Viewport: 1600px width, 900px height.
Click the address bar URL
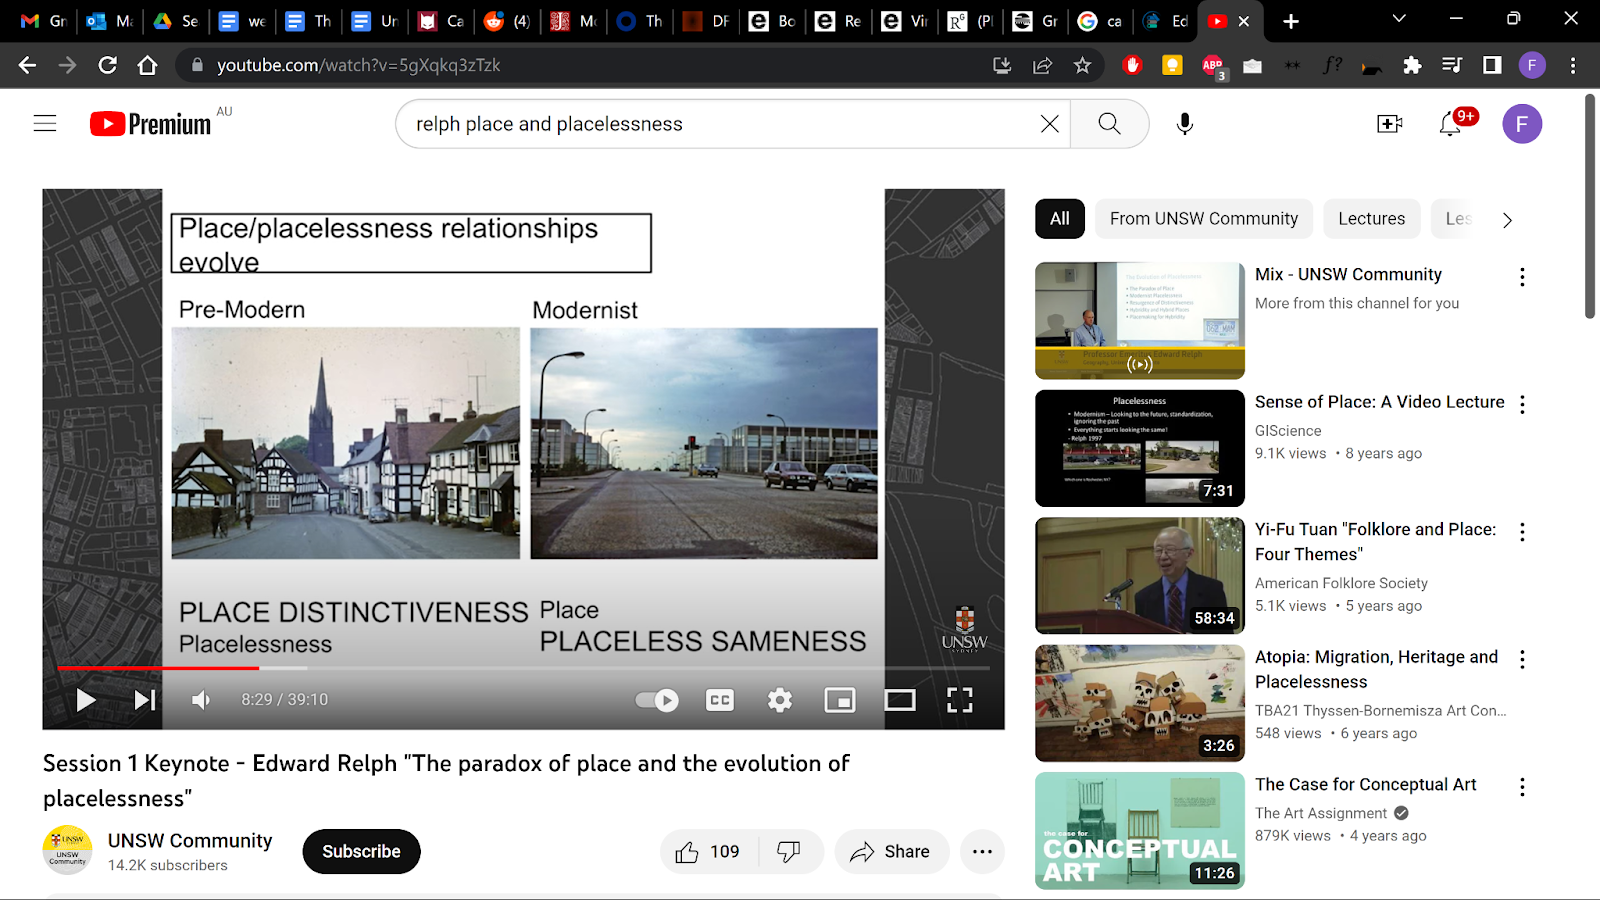(x=358, y=65)
